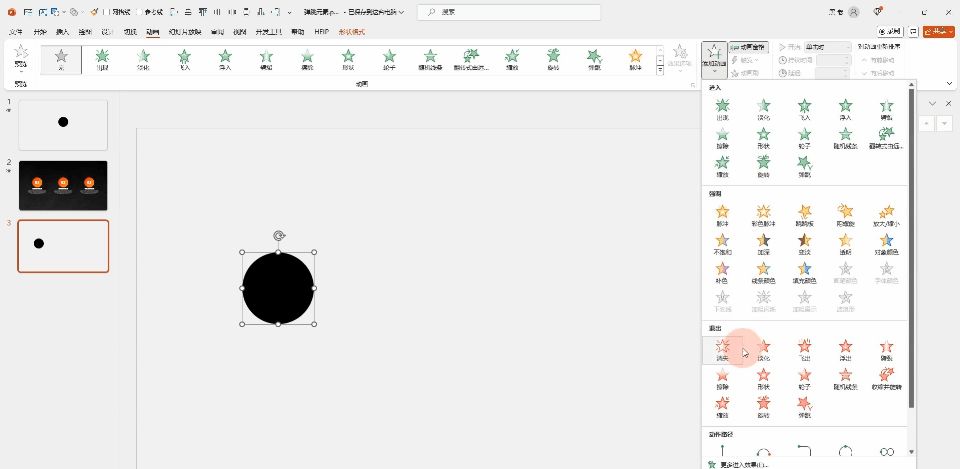The image size is (960, 469).
Task: Choose 对象颜色 (Object Color) emphasis effect
Action: click(x=887, y=244)
